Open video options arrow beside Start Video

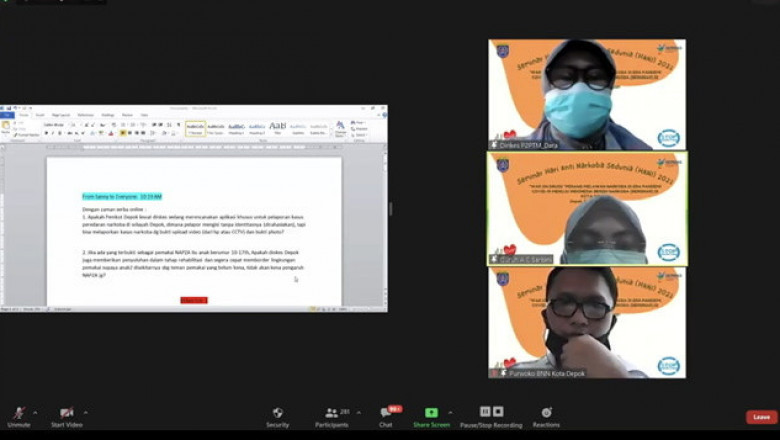(85, 411)
